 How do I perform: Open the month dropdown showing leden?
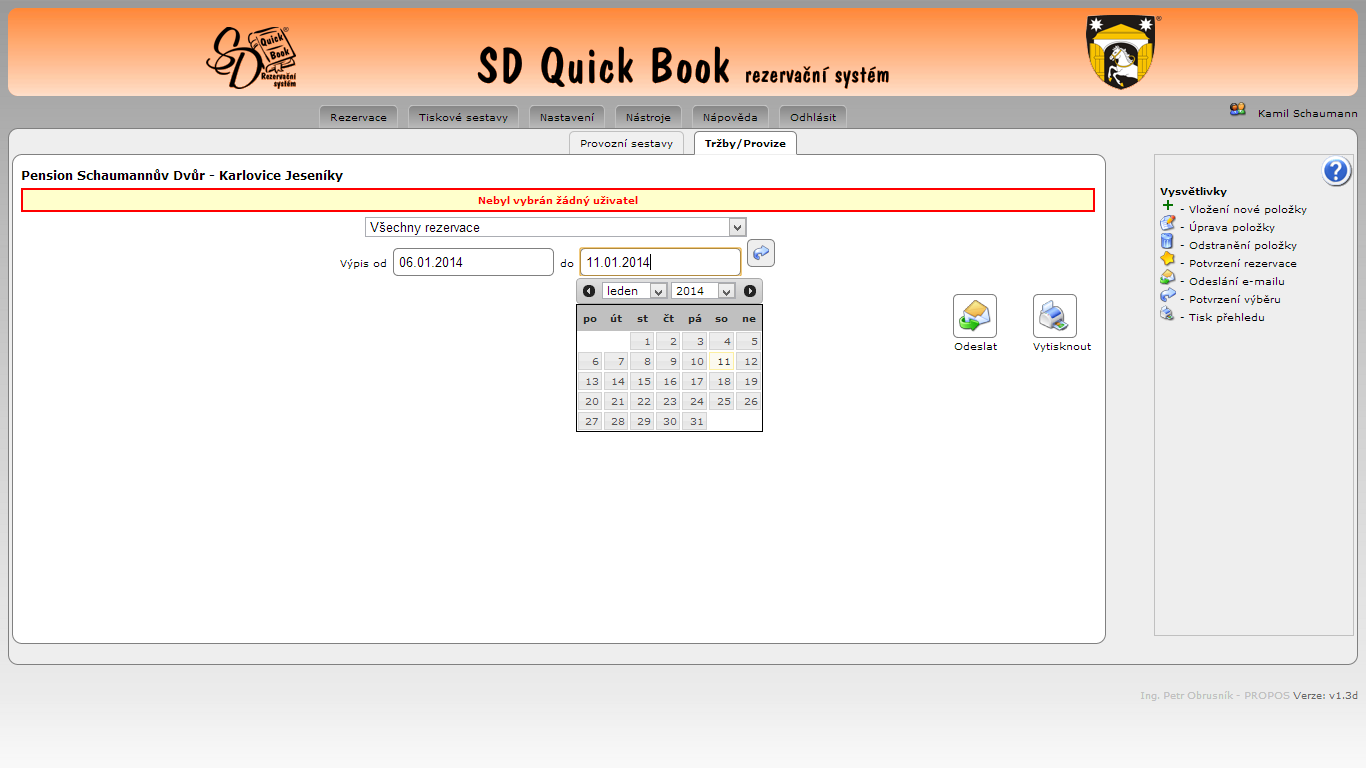[x=635, y=291]
